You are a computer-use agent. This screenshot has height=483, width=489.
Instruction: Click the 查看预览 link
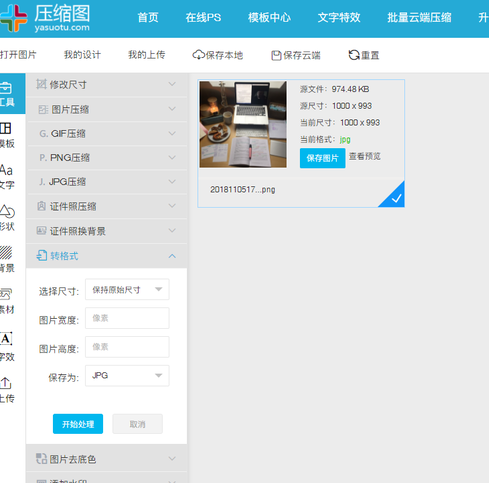365,156
